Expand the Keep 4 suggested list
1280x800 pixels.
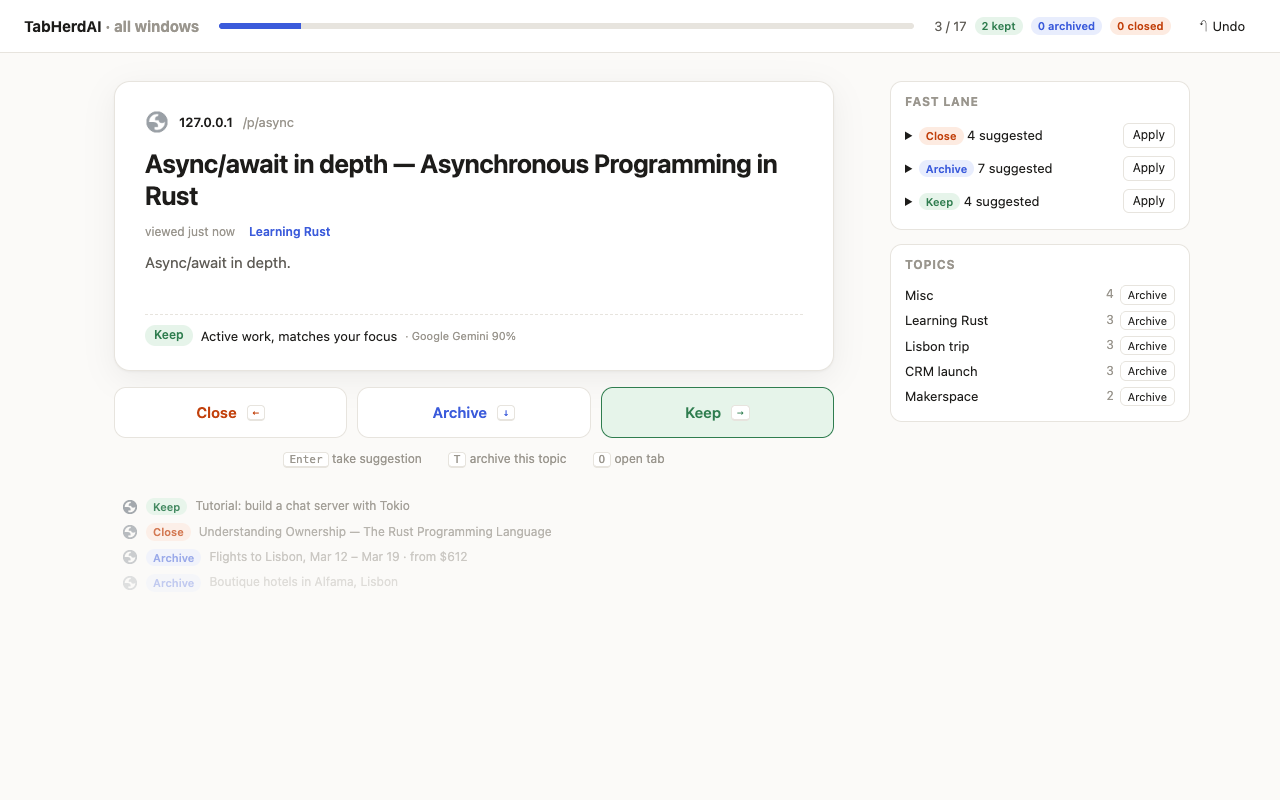coord(909,202)
